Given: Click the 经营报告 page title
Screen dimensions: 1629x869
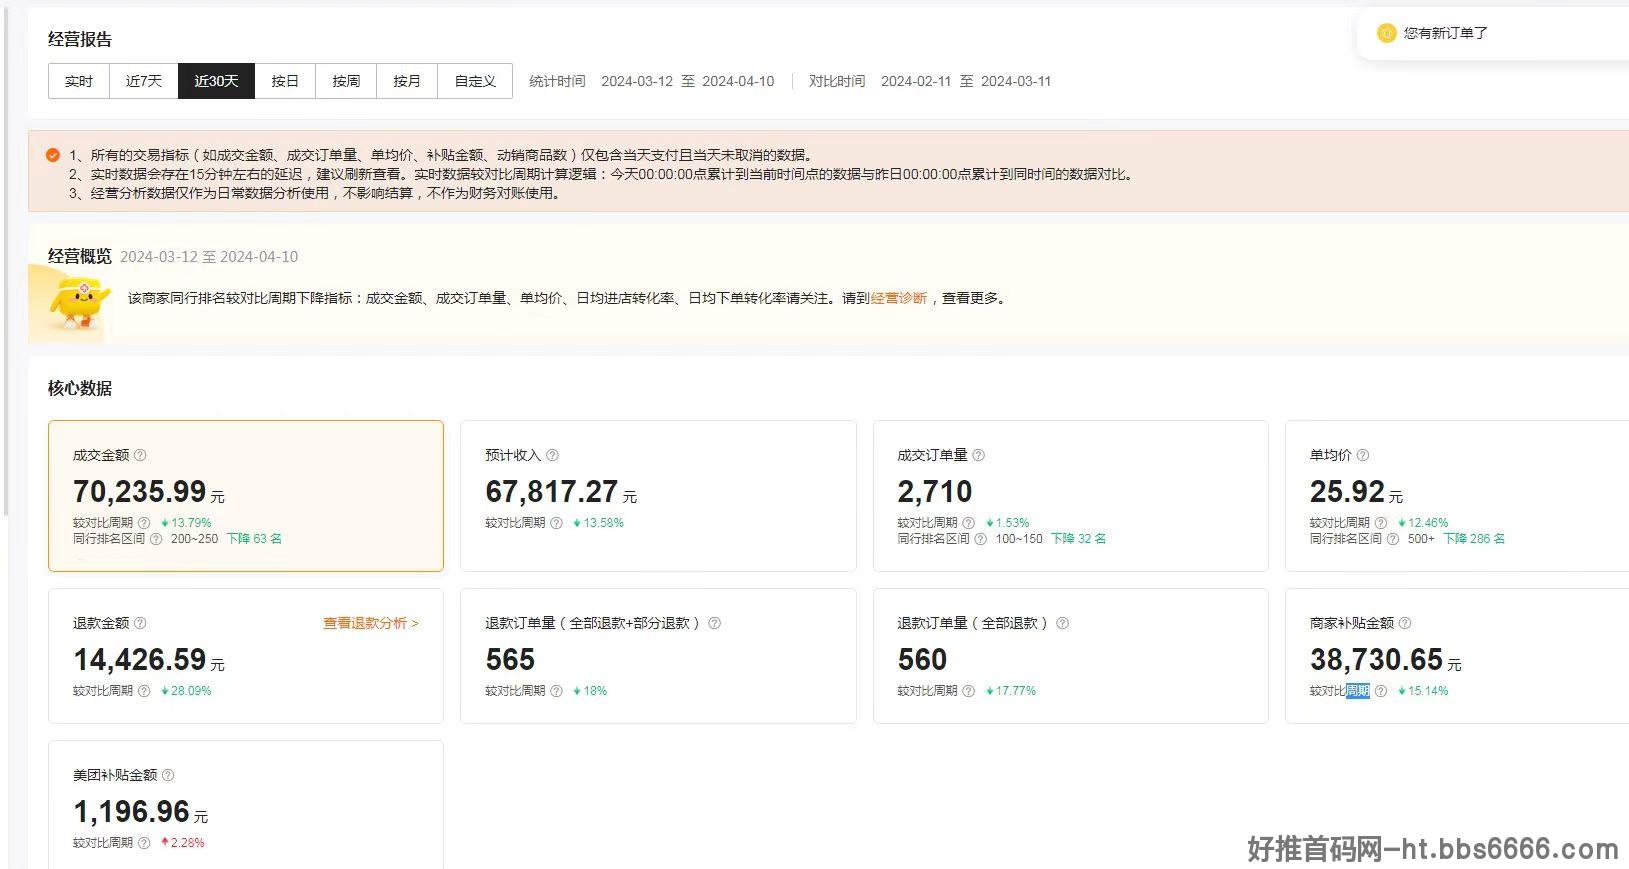Looking at the screenshot, I should [x=80, y=39].
